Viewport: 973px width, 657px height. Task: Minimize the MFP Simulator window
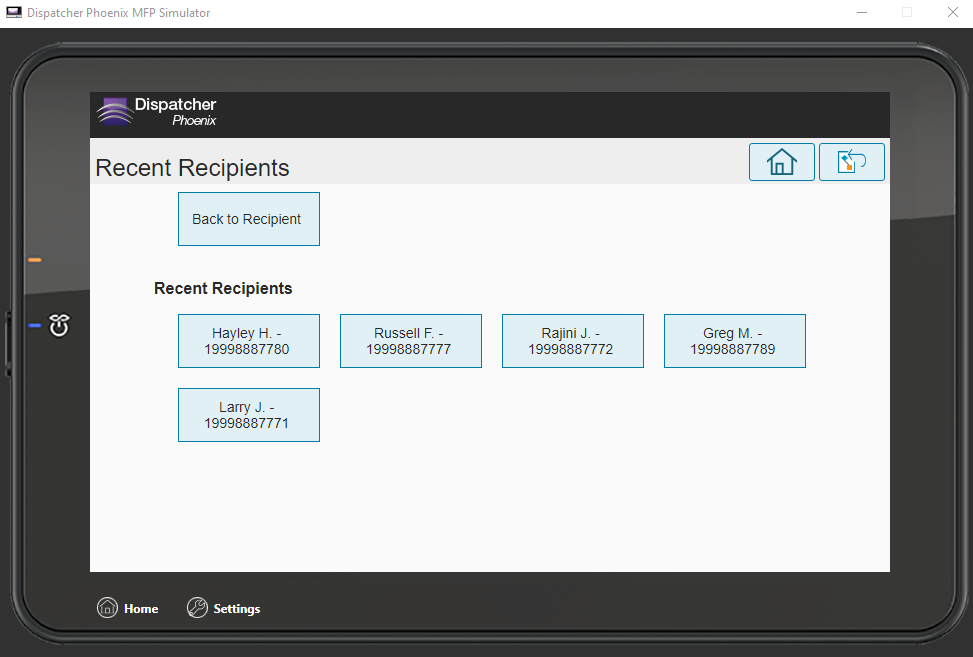pos(862,13)
